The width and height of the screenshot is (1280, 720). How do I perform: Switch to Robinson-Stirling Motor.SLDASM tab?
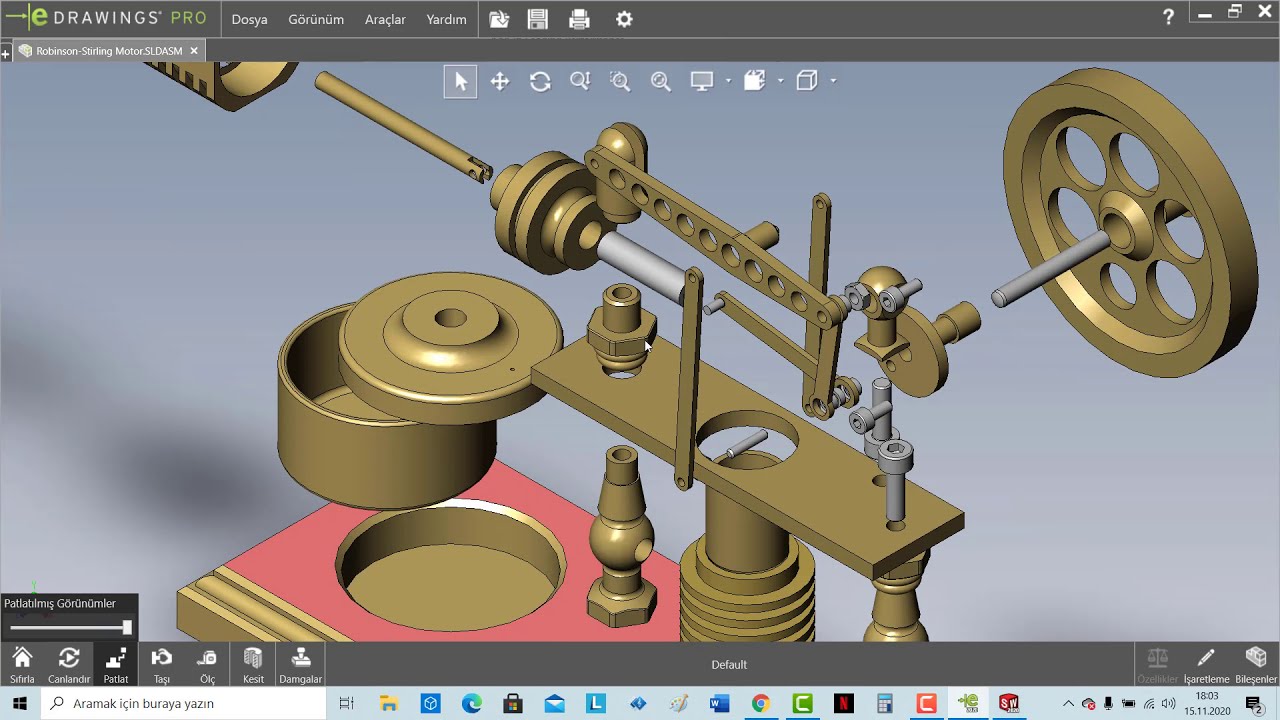click(108, 51)
